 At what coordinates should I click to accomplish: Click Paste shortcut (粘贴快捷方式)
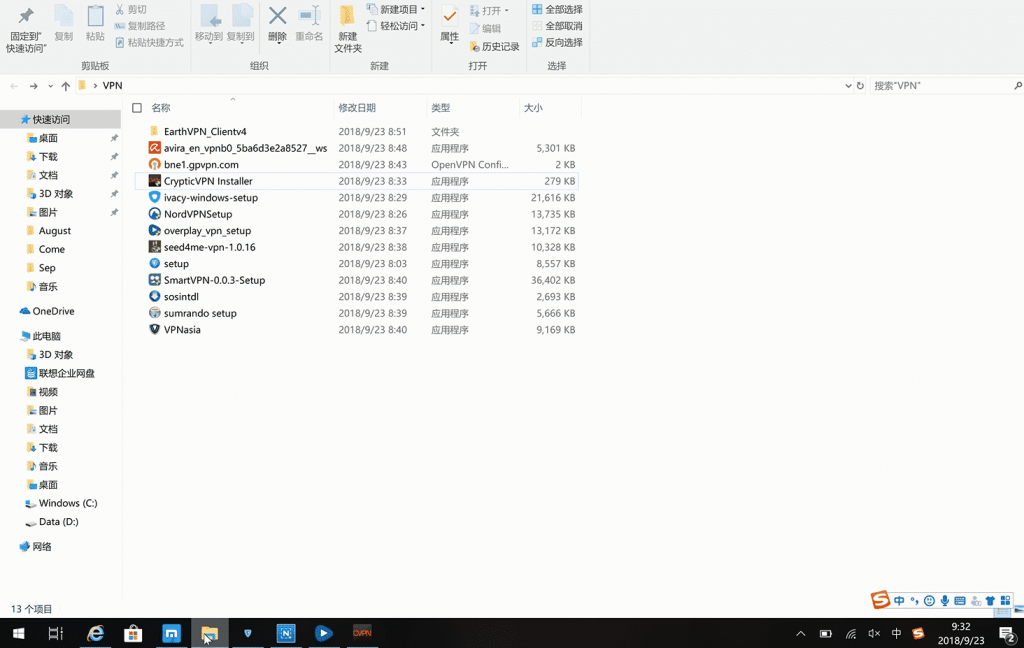point(150,42)
